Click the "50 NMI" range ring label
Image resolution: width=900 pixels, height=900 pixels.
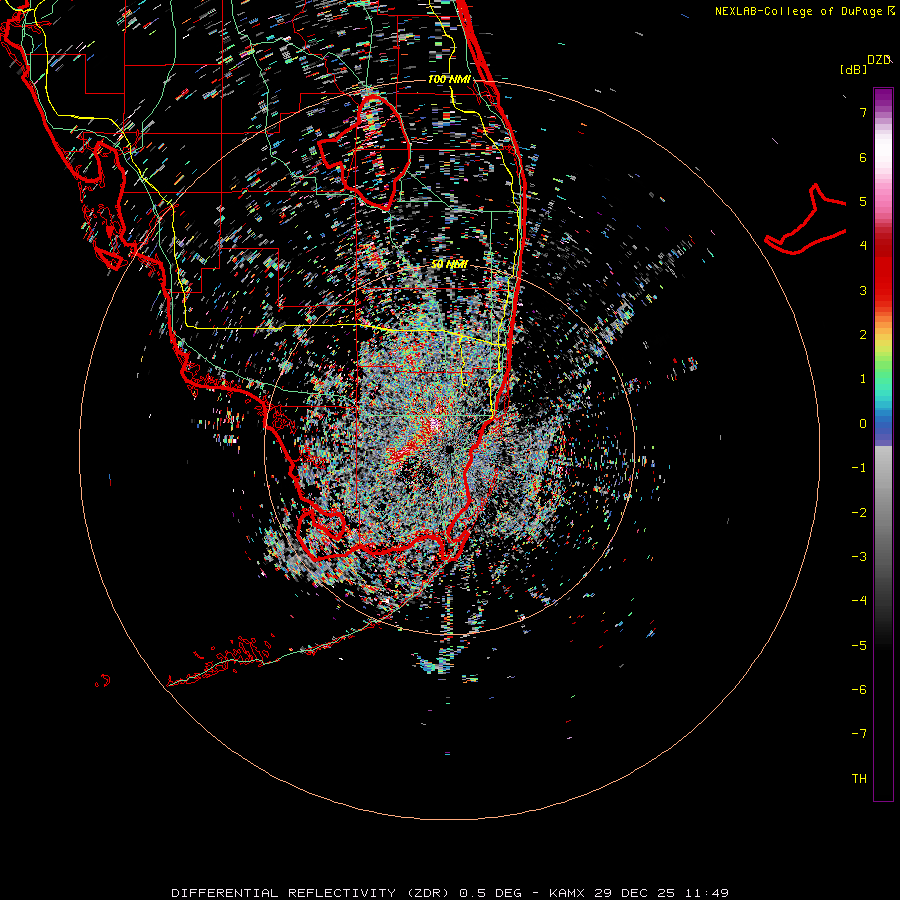[449, 264]
